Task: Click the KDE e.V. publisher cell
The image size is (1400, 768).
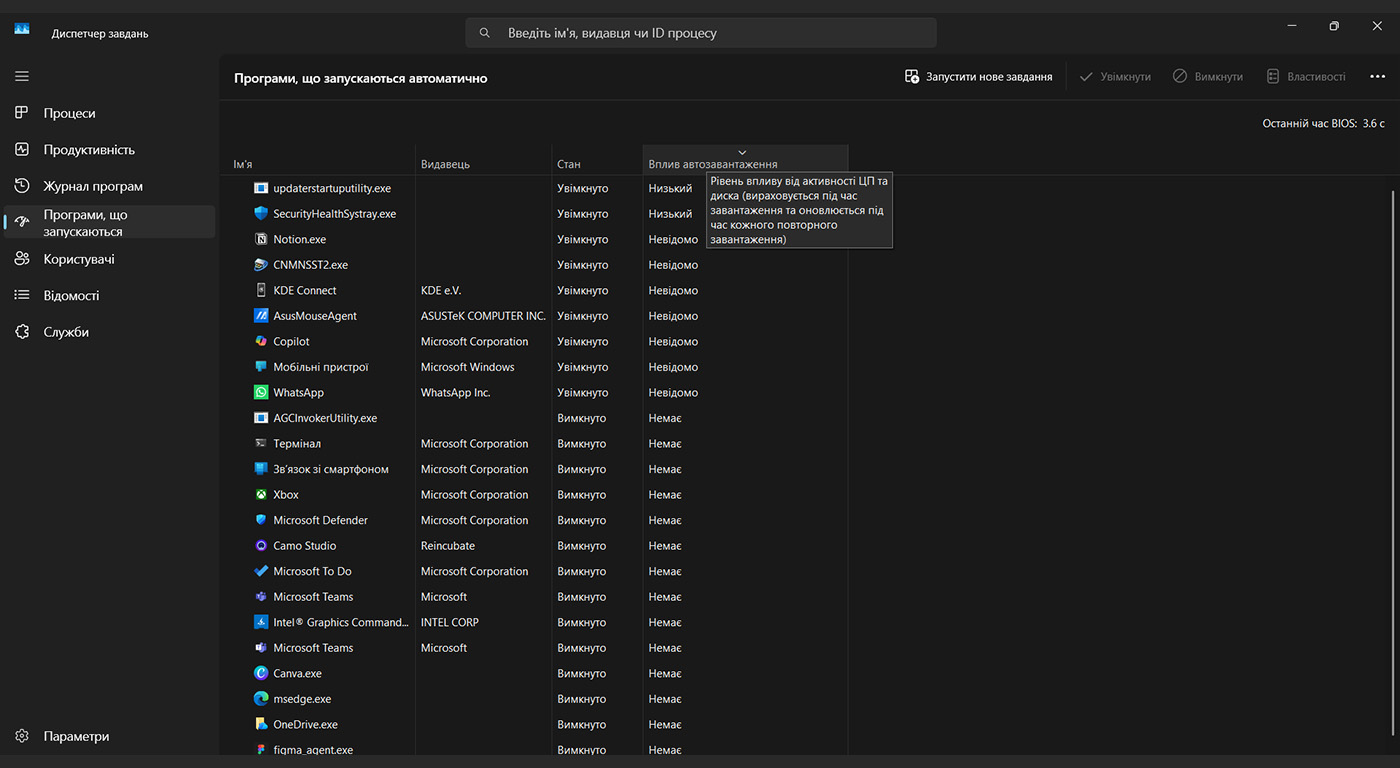Action: [x=441, y=290]
